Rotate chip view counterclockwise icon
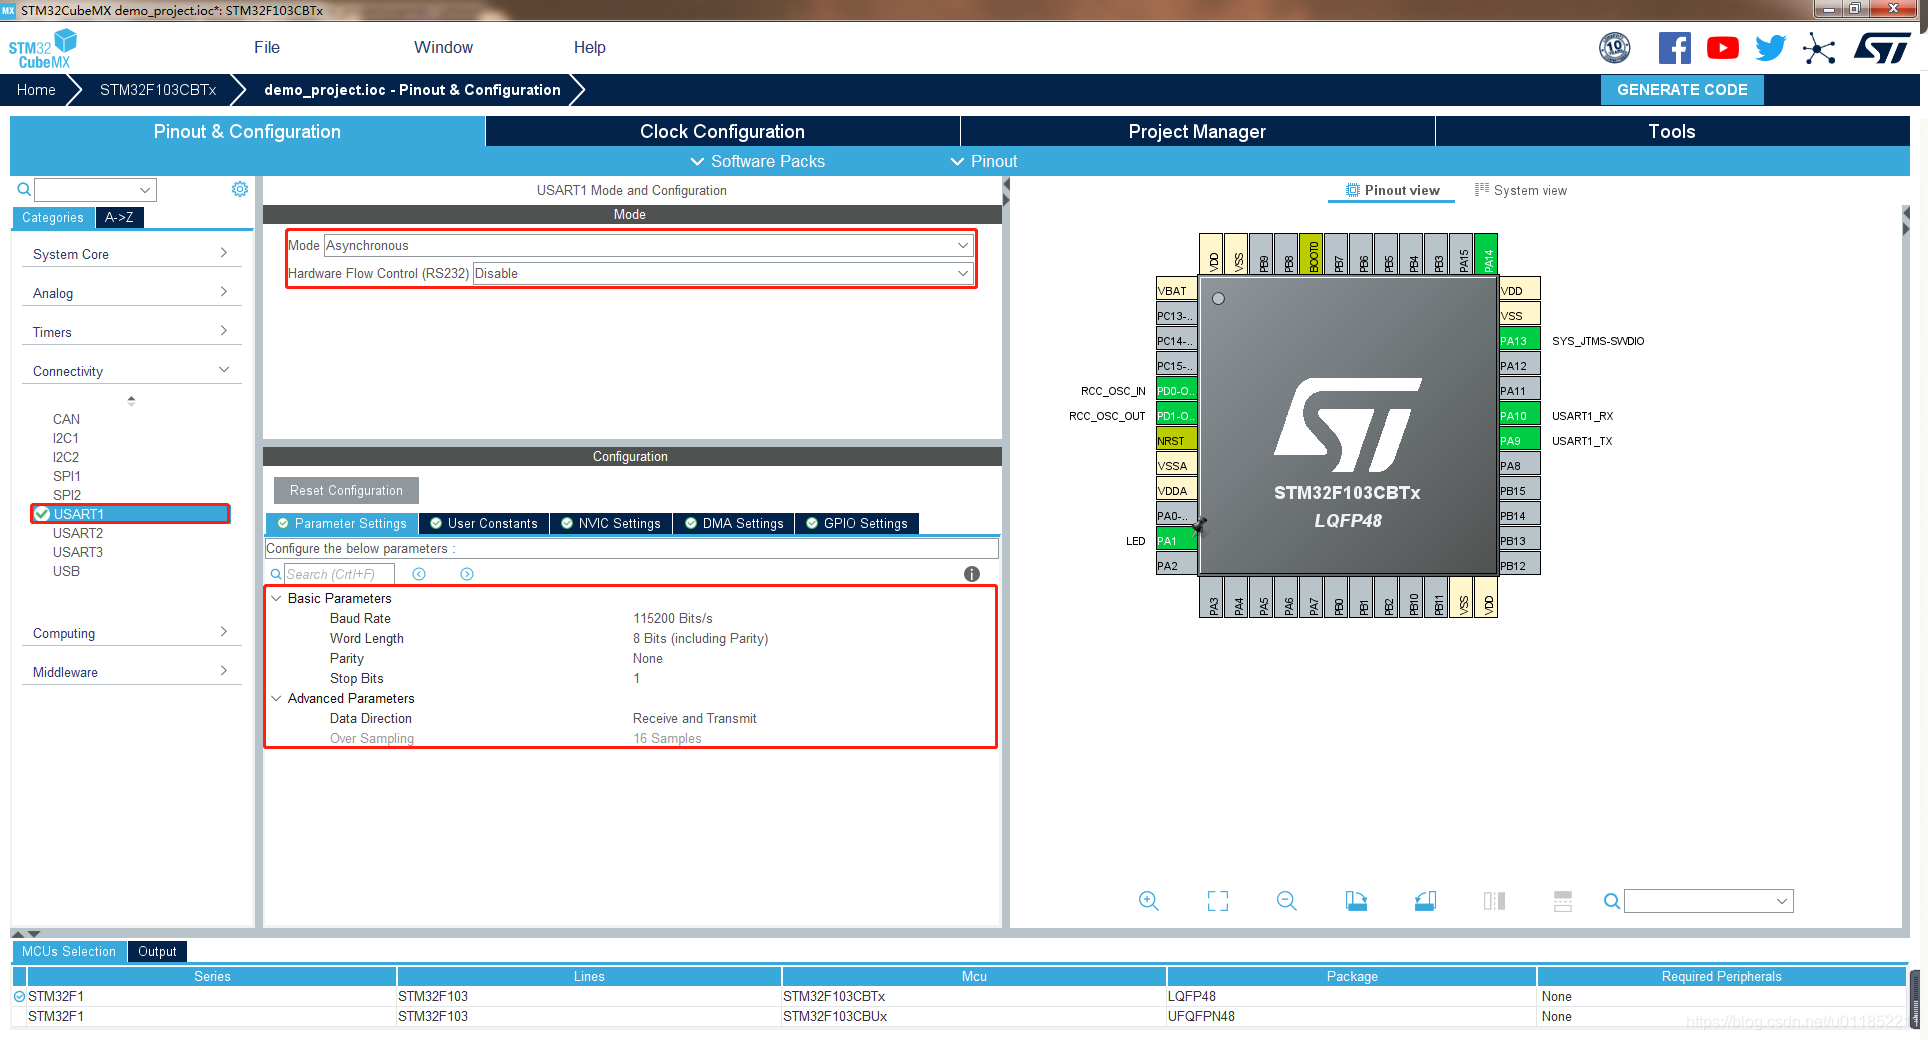The width and height of the screenshot is (1928, 1040). click(x=1426, y=901)
